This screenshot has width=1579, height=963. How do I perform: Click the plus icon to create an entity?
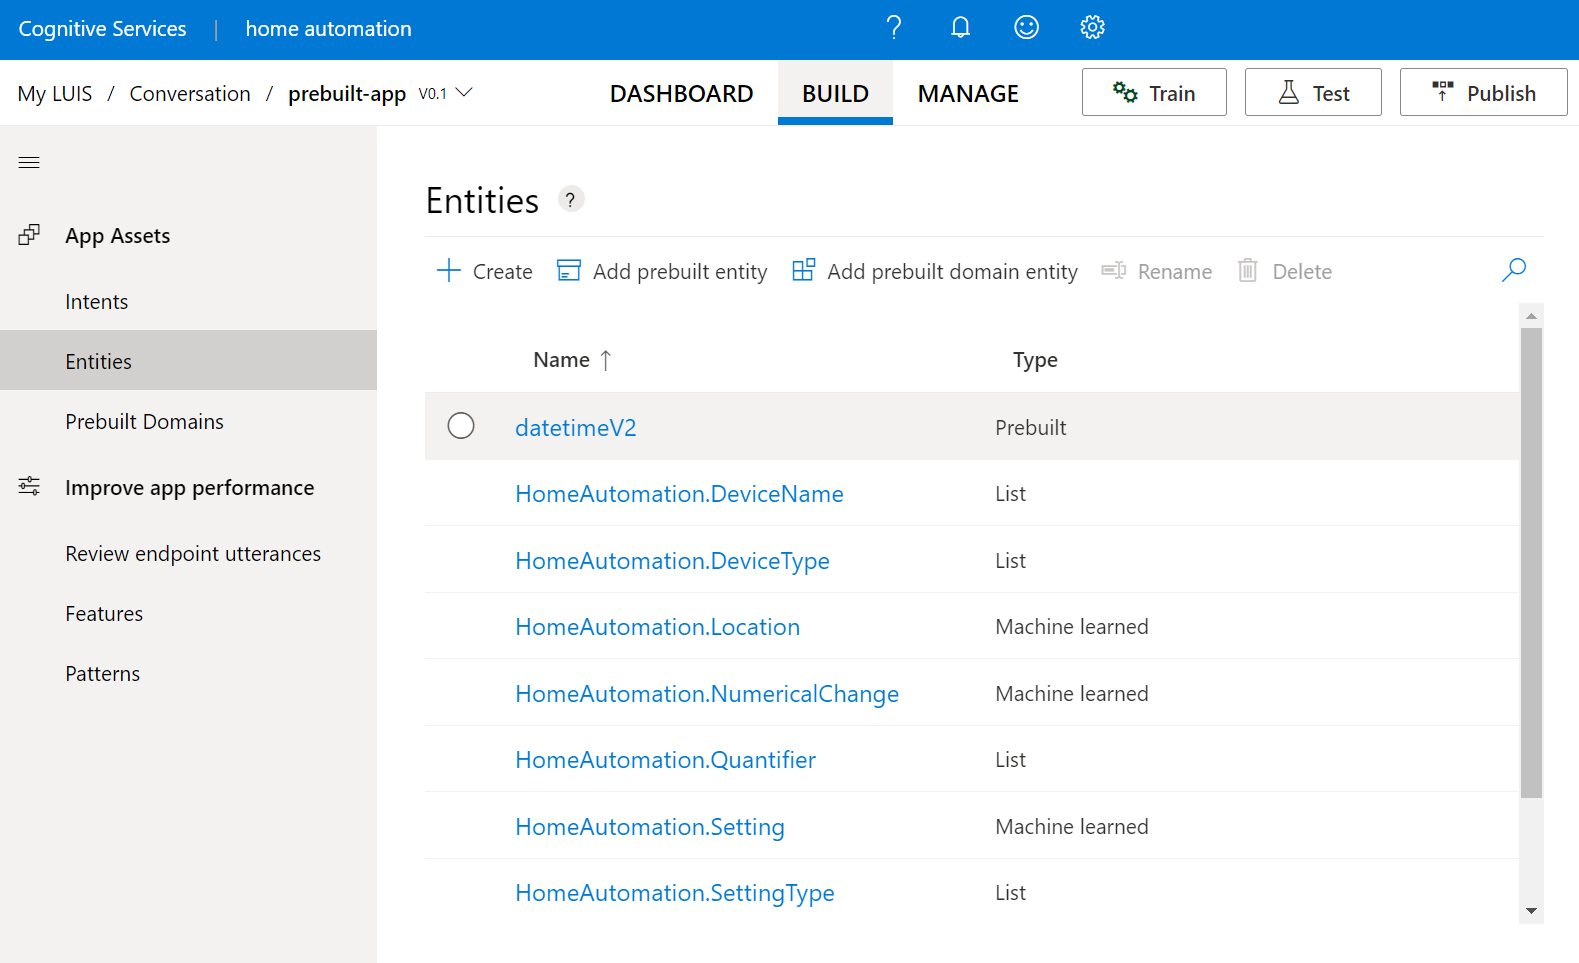pos(449,271)
